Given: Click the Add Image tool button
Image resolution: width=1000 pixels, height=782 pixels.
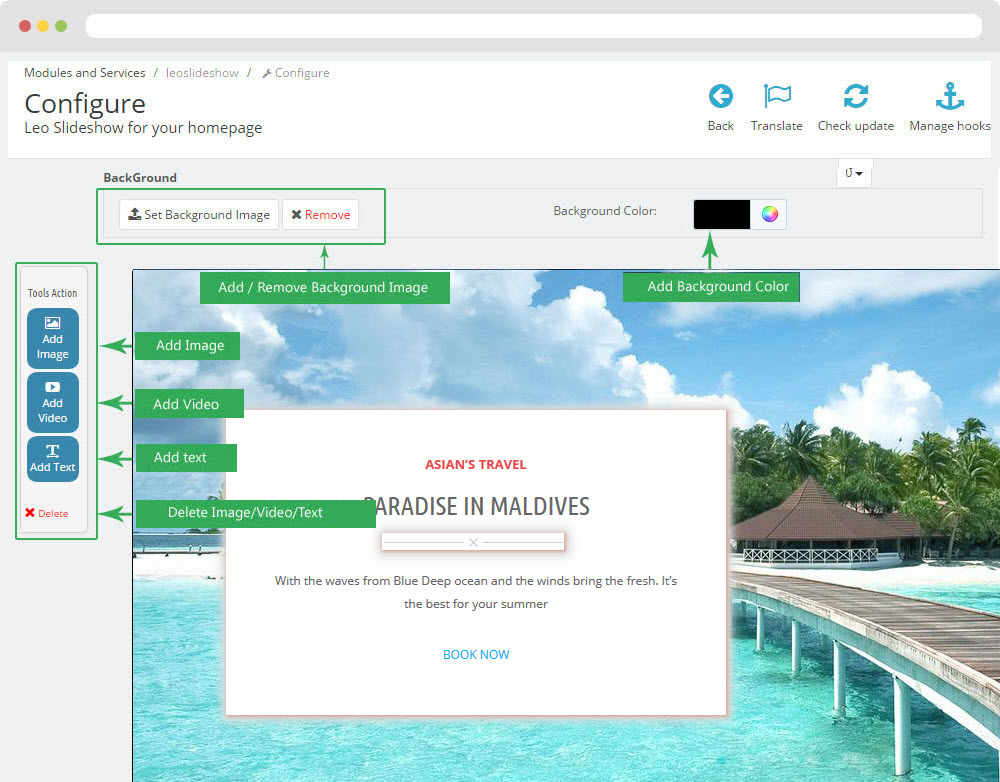Looking at the screenshot, I should [53, 339].
